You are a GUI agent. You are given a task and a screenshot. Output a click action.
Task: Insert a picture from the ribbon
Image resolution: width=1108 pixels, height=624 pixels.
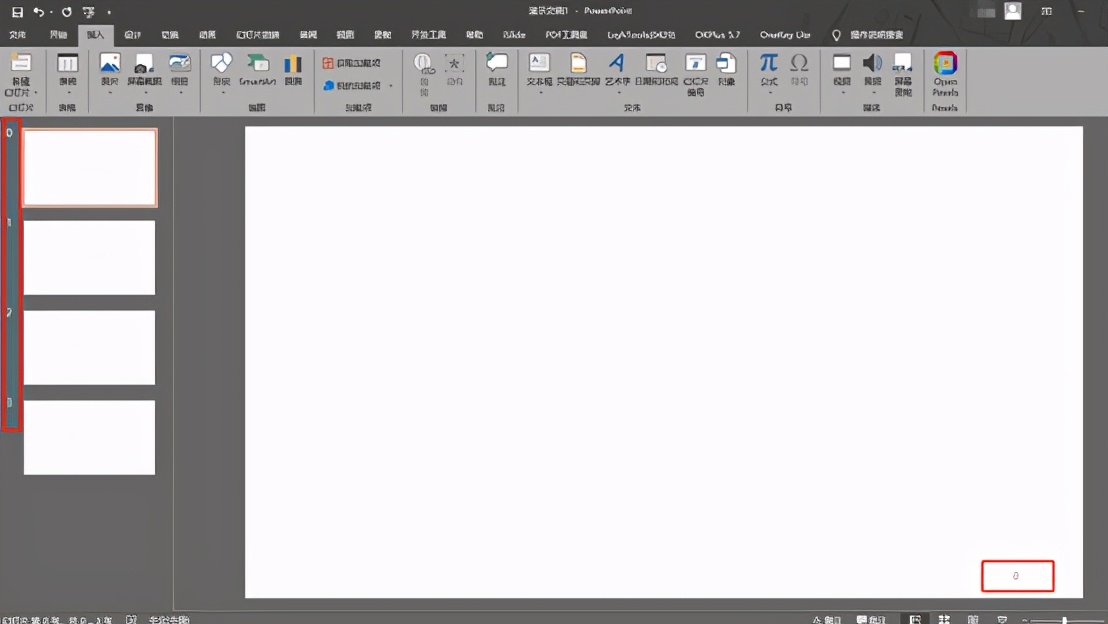click(110, 71)
